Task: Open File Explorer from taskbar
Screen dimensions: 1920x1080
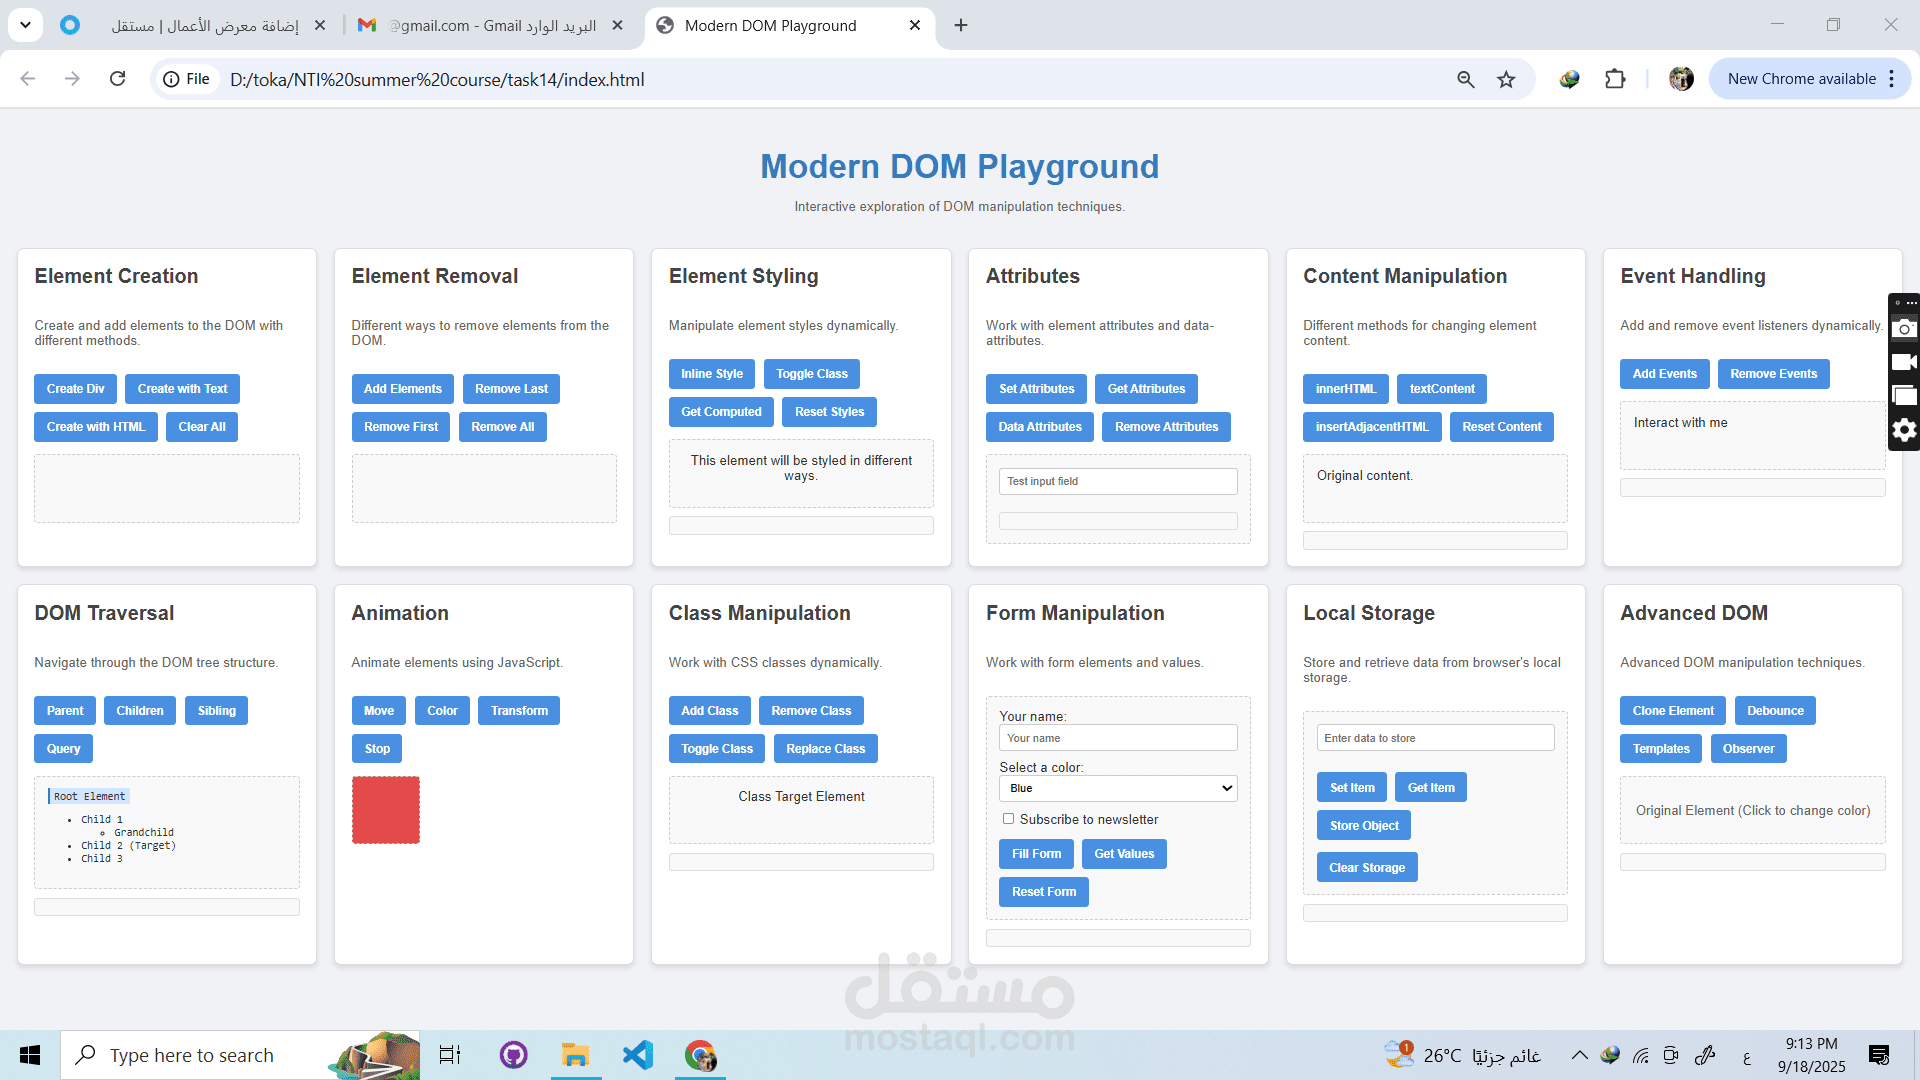Action: point(575,1055)
